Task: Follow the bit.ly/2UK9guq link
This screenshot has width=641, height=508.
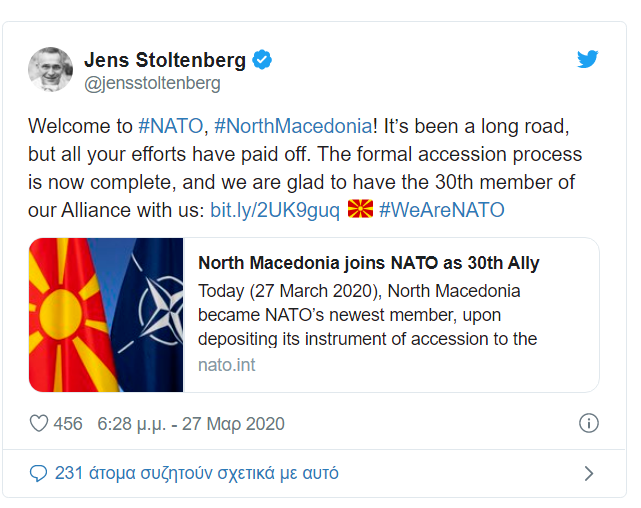Action: tap(275, 210)
